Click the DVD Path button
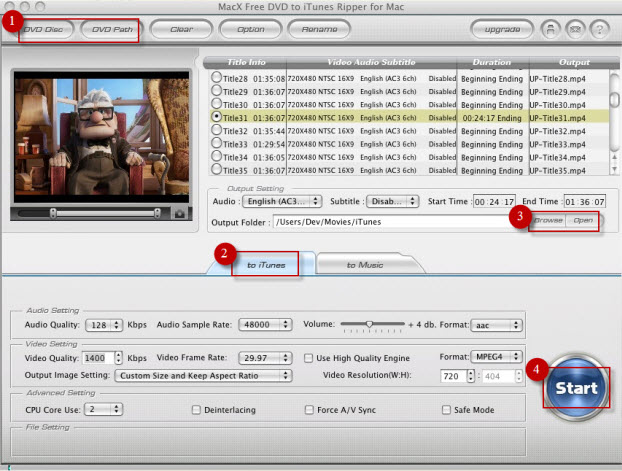 [111, 29]
